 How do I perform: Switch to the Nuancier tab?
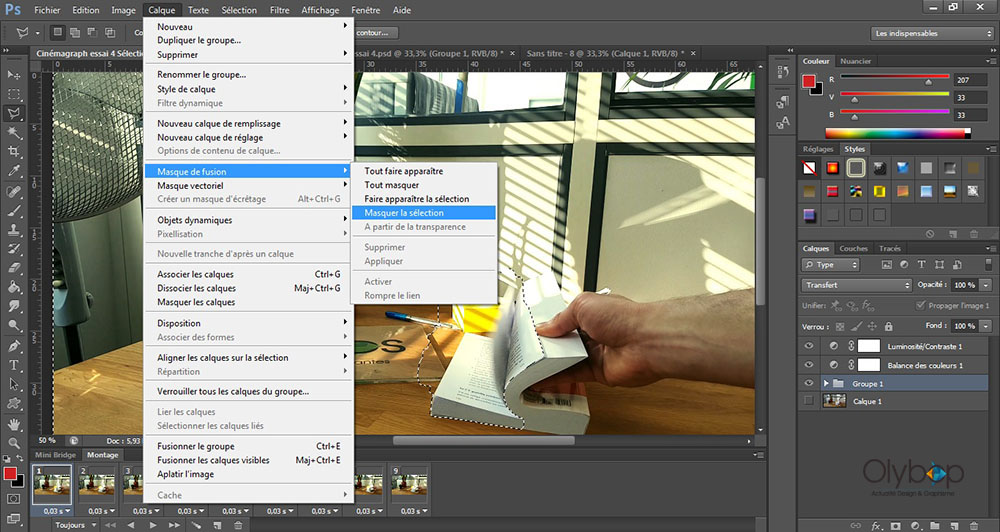pyautogui.click(x=855, y=61)
